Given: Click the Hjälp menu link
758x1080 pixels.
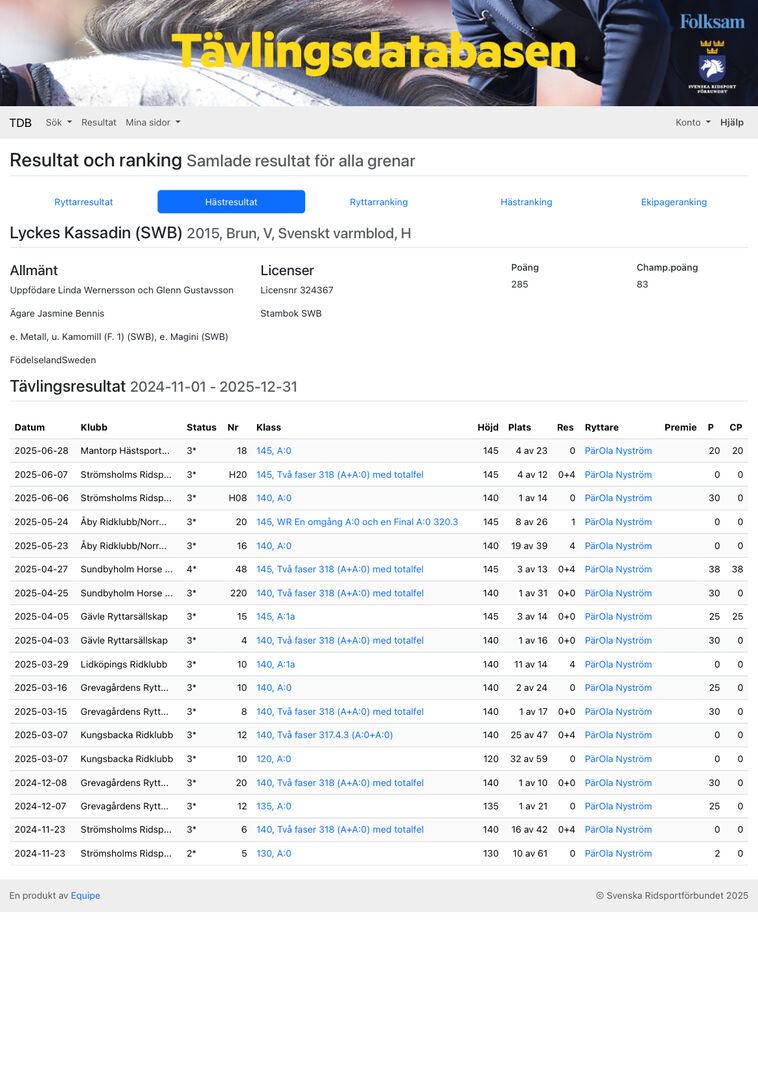Looking at the screenshot, I should tap(732, 123).
